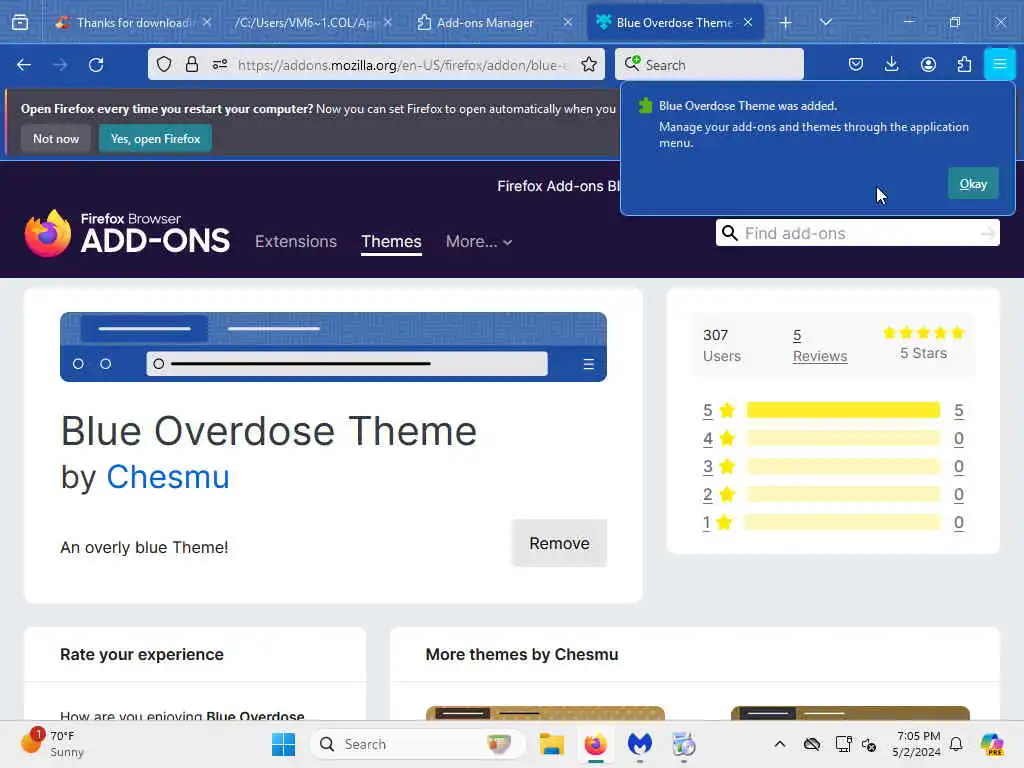Open the Recycle-bin-like taskbar app icon
Viewport: 1024px width, 768px height.
click(x=684, y=744)
